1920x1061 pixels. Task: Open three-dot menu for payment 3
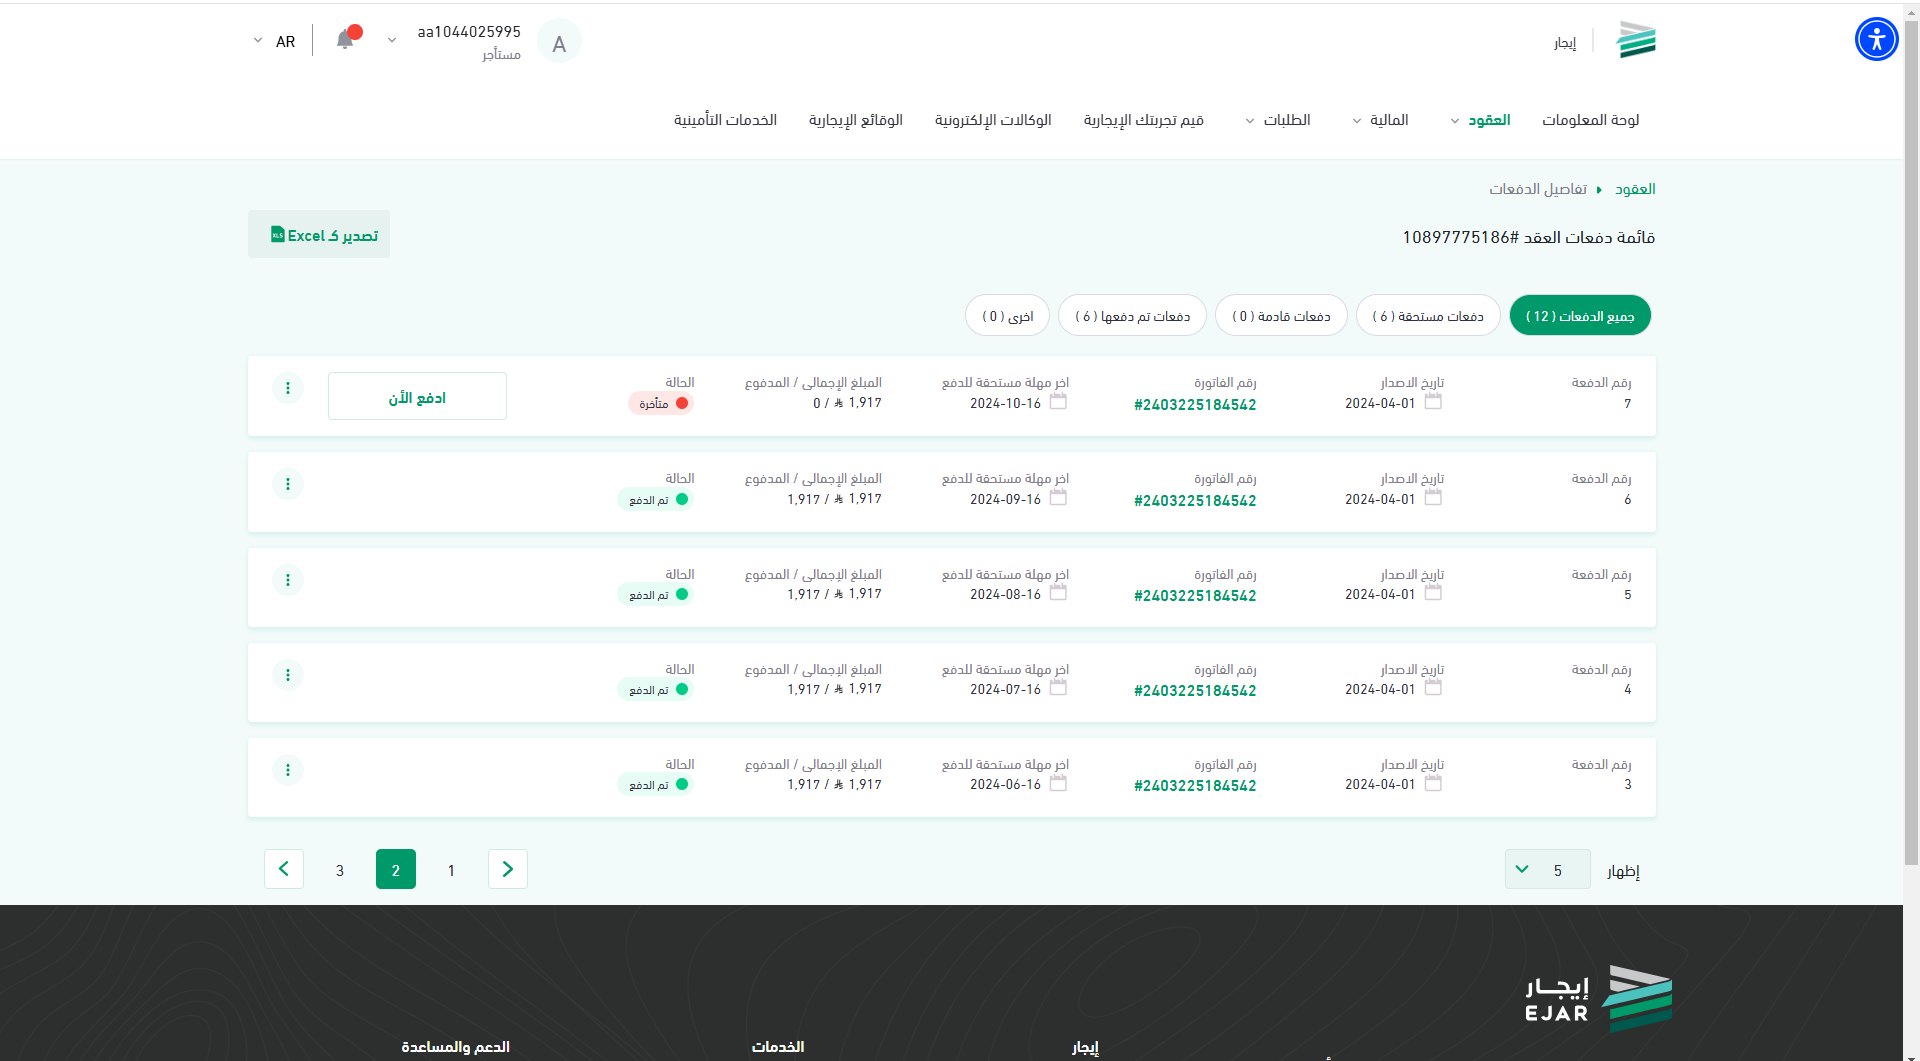pyautogui.click(x=288, y=770)
